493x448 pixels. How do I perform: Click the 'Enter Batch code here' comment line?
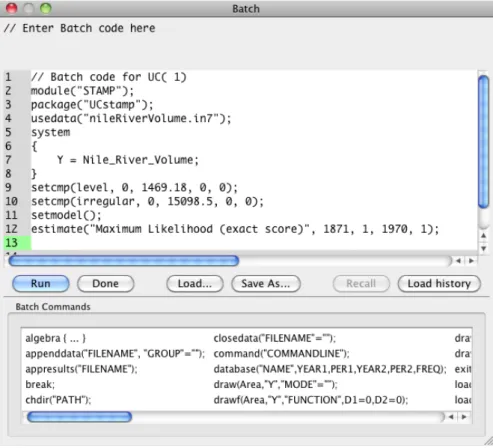(x=79, y=28)
